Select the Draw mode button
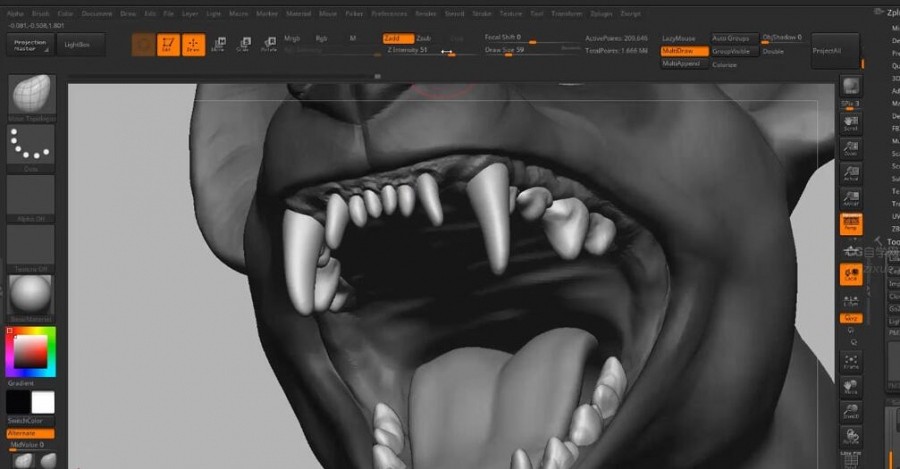 193,45
